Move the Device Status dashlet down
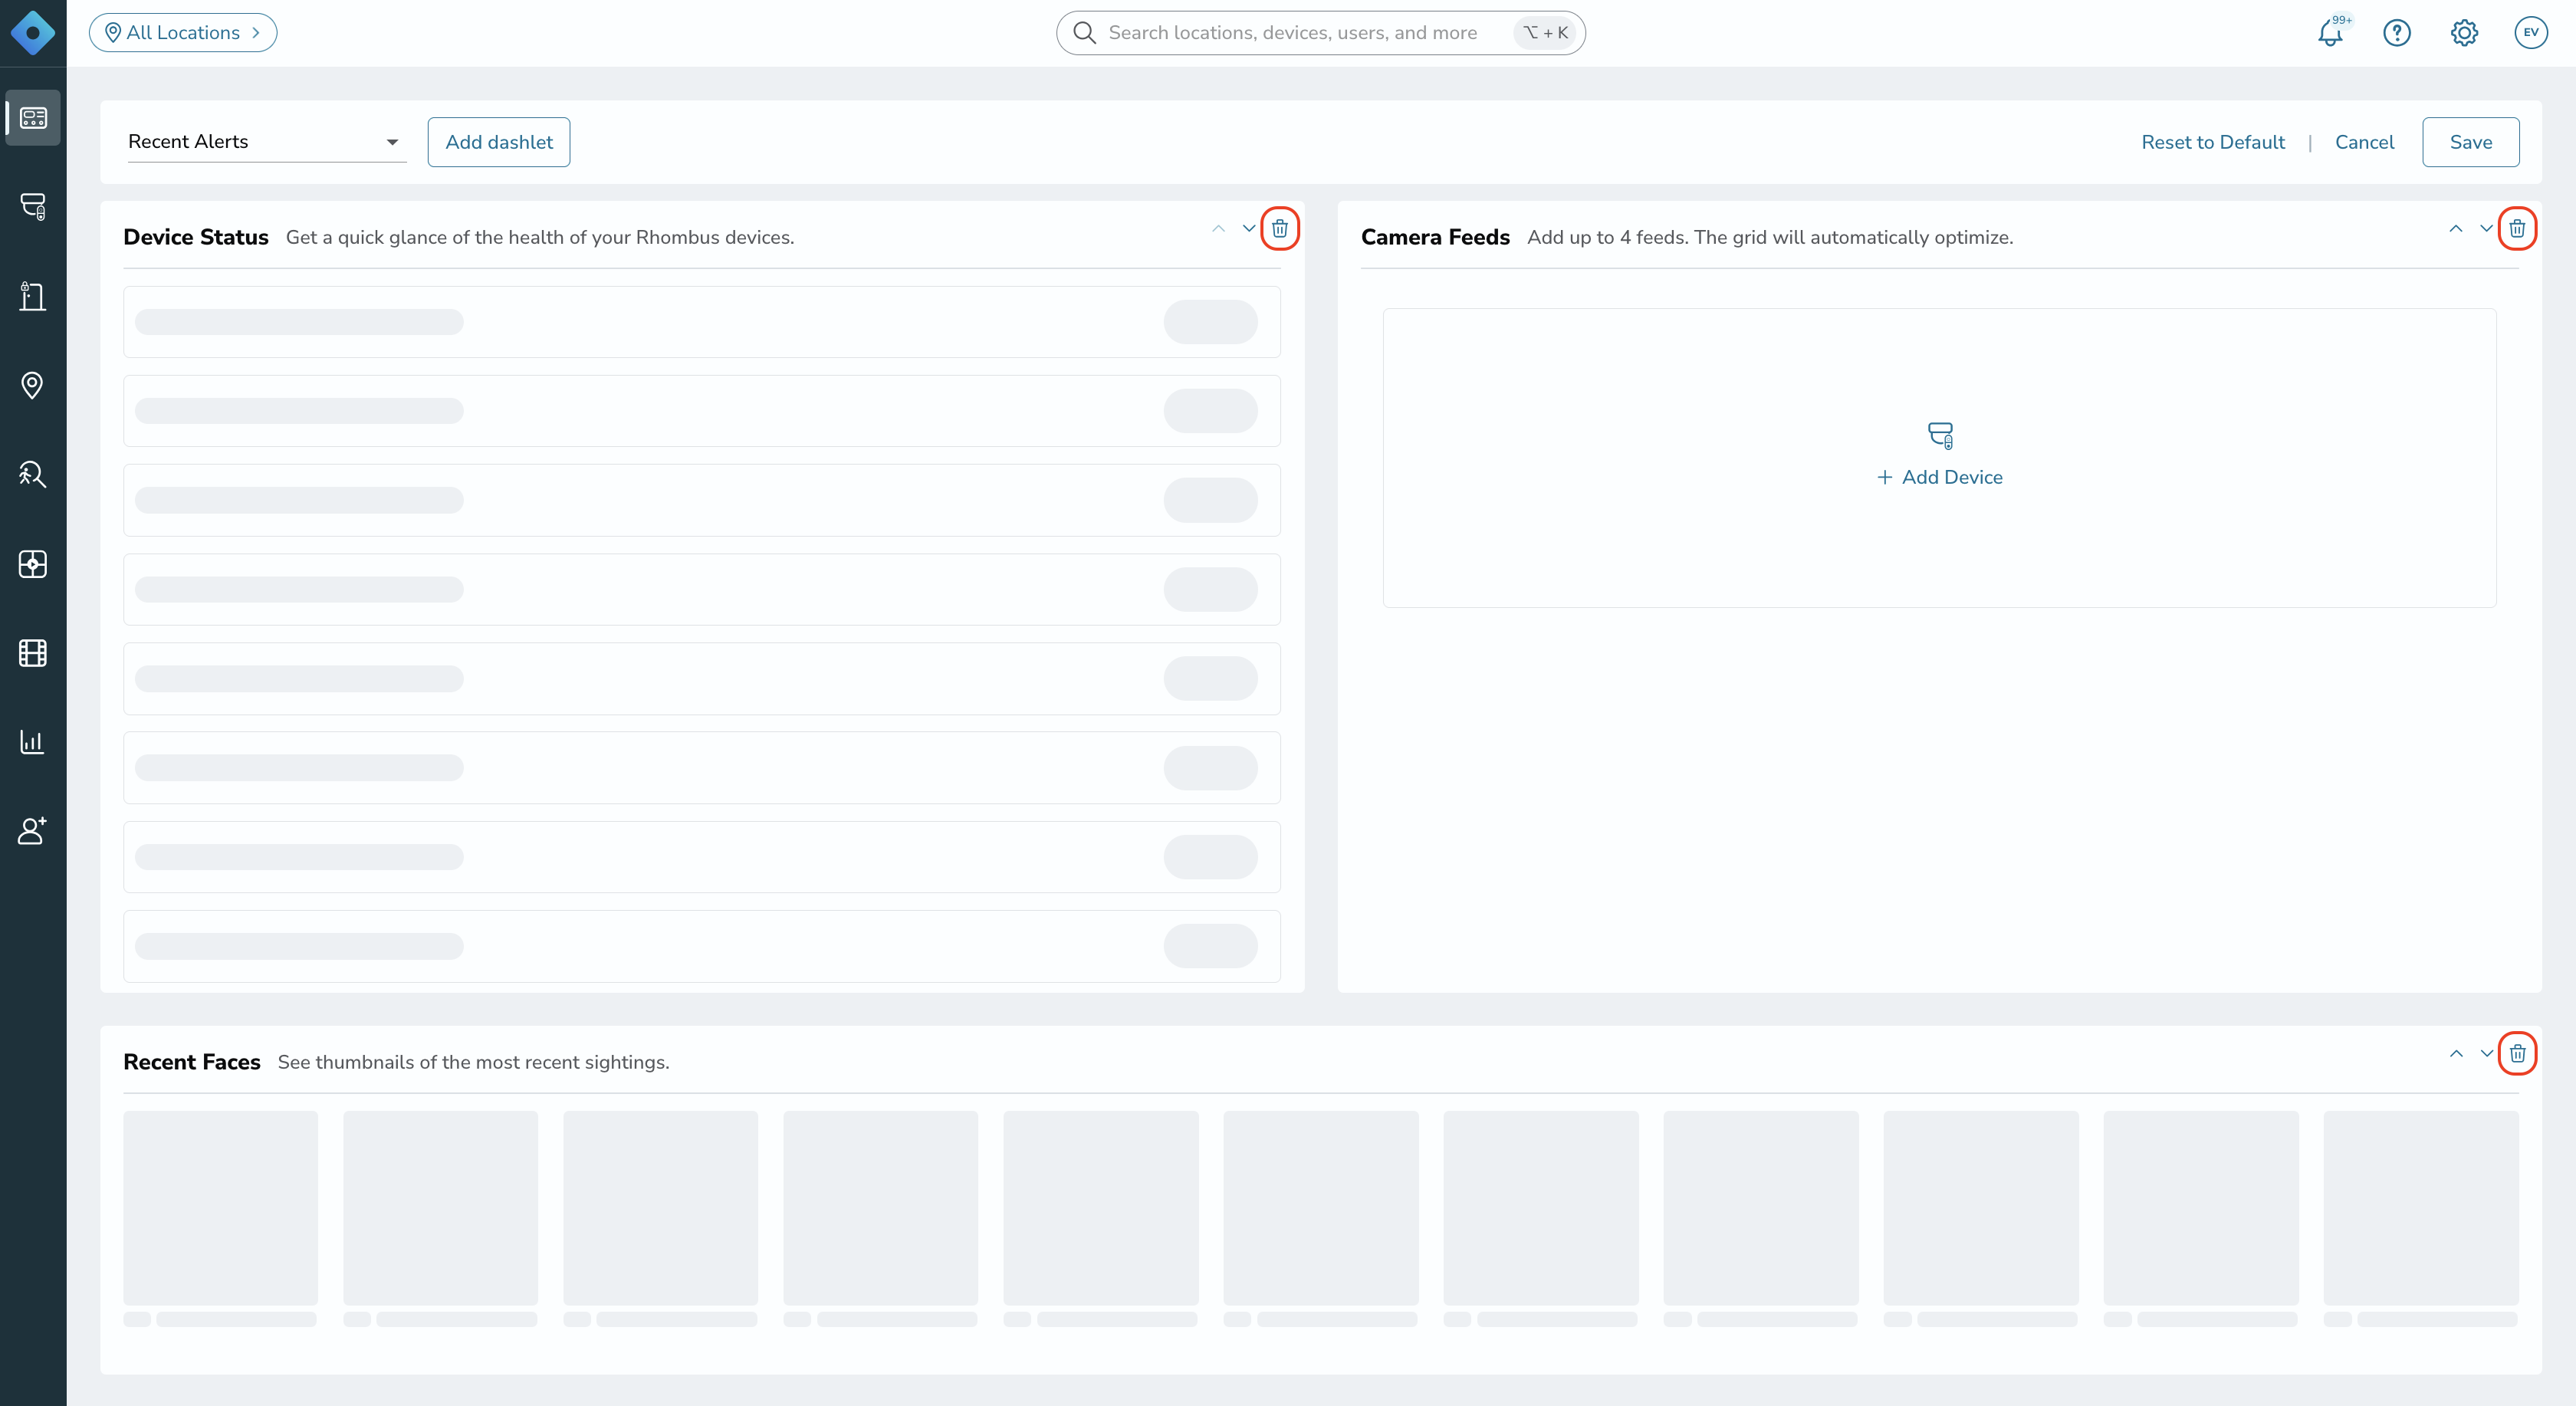The image size is (2576, 1406). (1249, 228)
